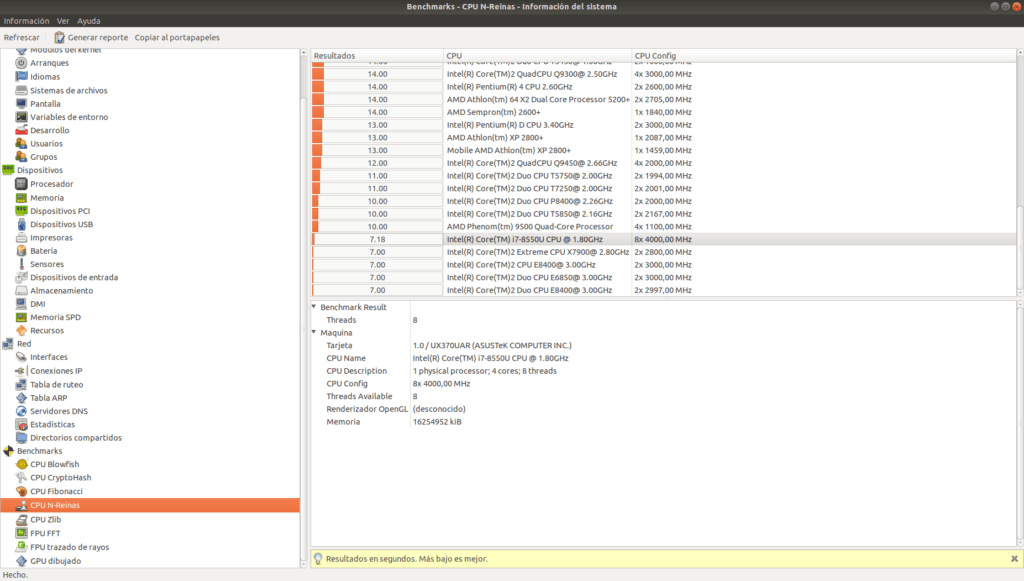Collapse the Benchmark Result section
This screenshot has width=1024, height=581.
click(x=312, y=305)
